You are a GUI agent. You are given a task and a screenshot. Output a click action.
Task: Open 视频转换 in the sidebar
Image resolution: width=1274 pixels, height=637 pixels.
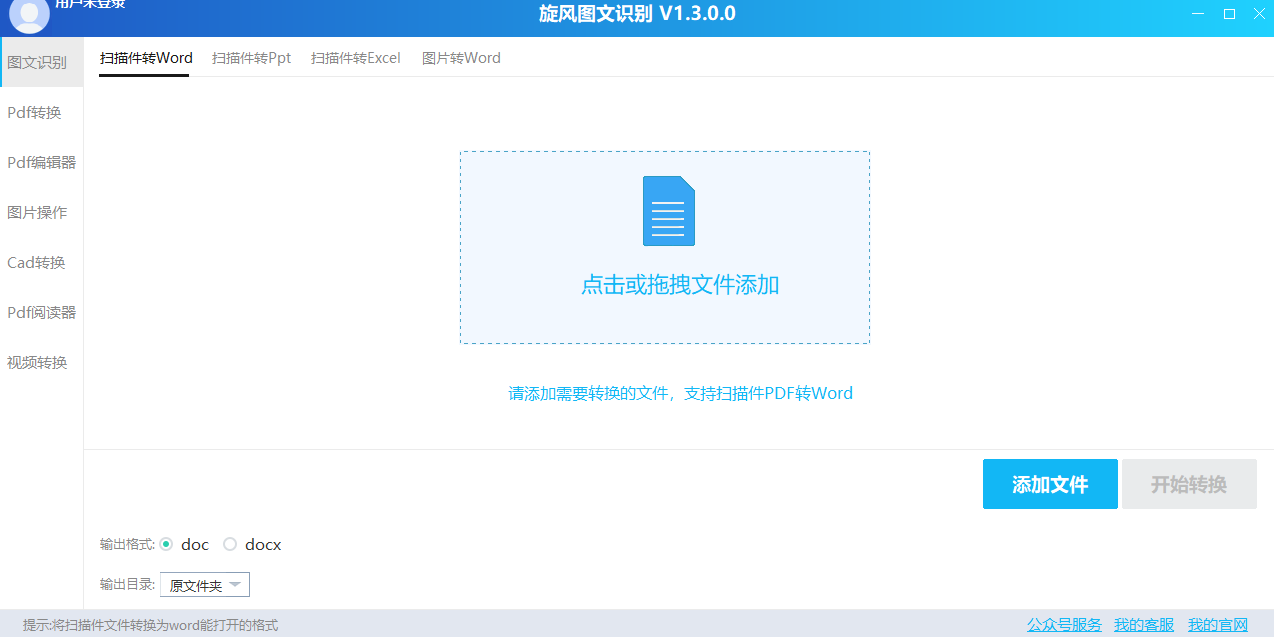(37, 362)
